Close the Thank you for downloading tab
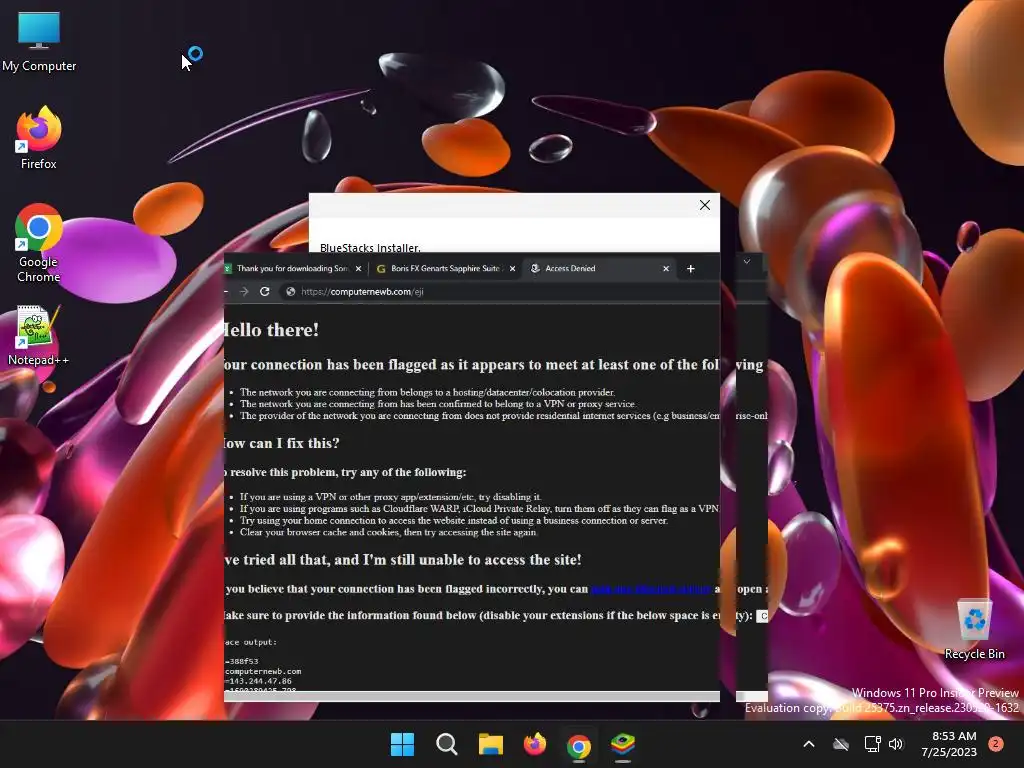 pyautogui.click(x=358, y=268)
